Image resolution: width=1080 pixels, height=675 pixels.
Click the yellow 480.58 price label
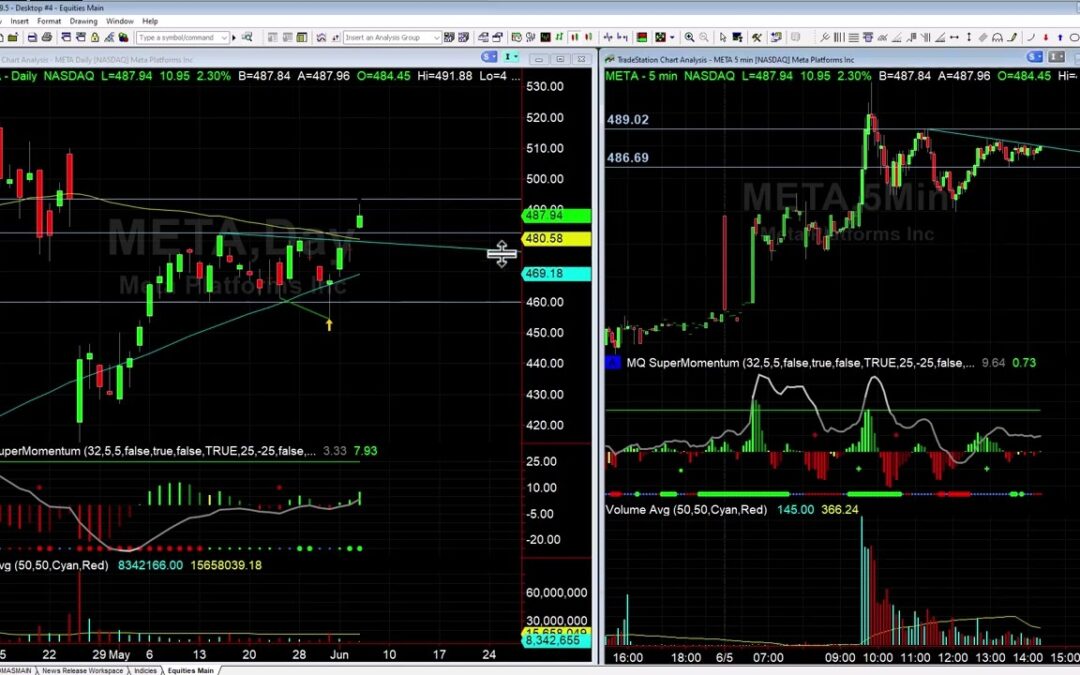(557, 238)
